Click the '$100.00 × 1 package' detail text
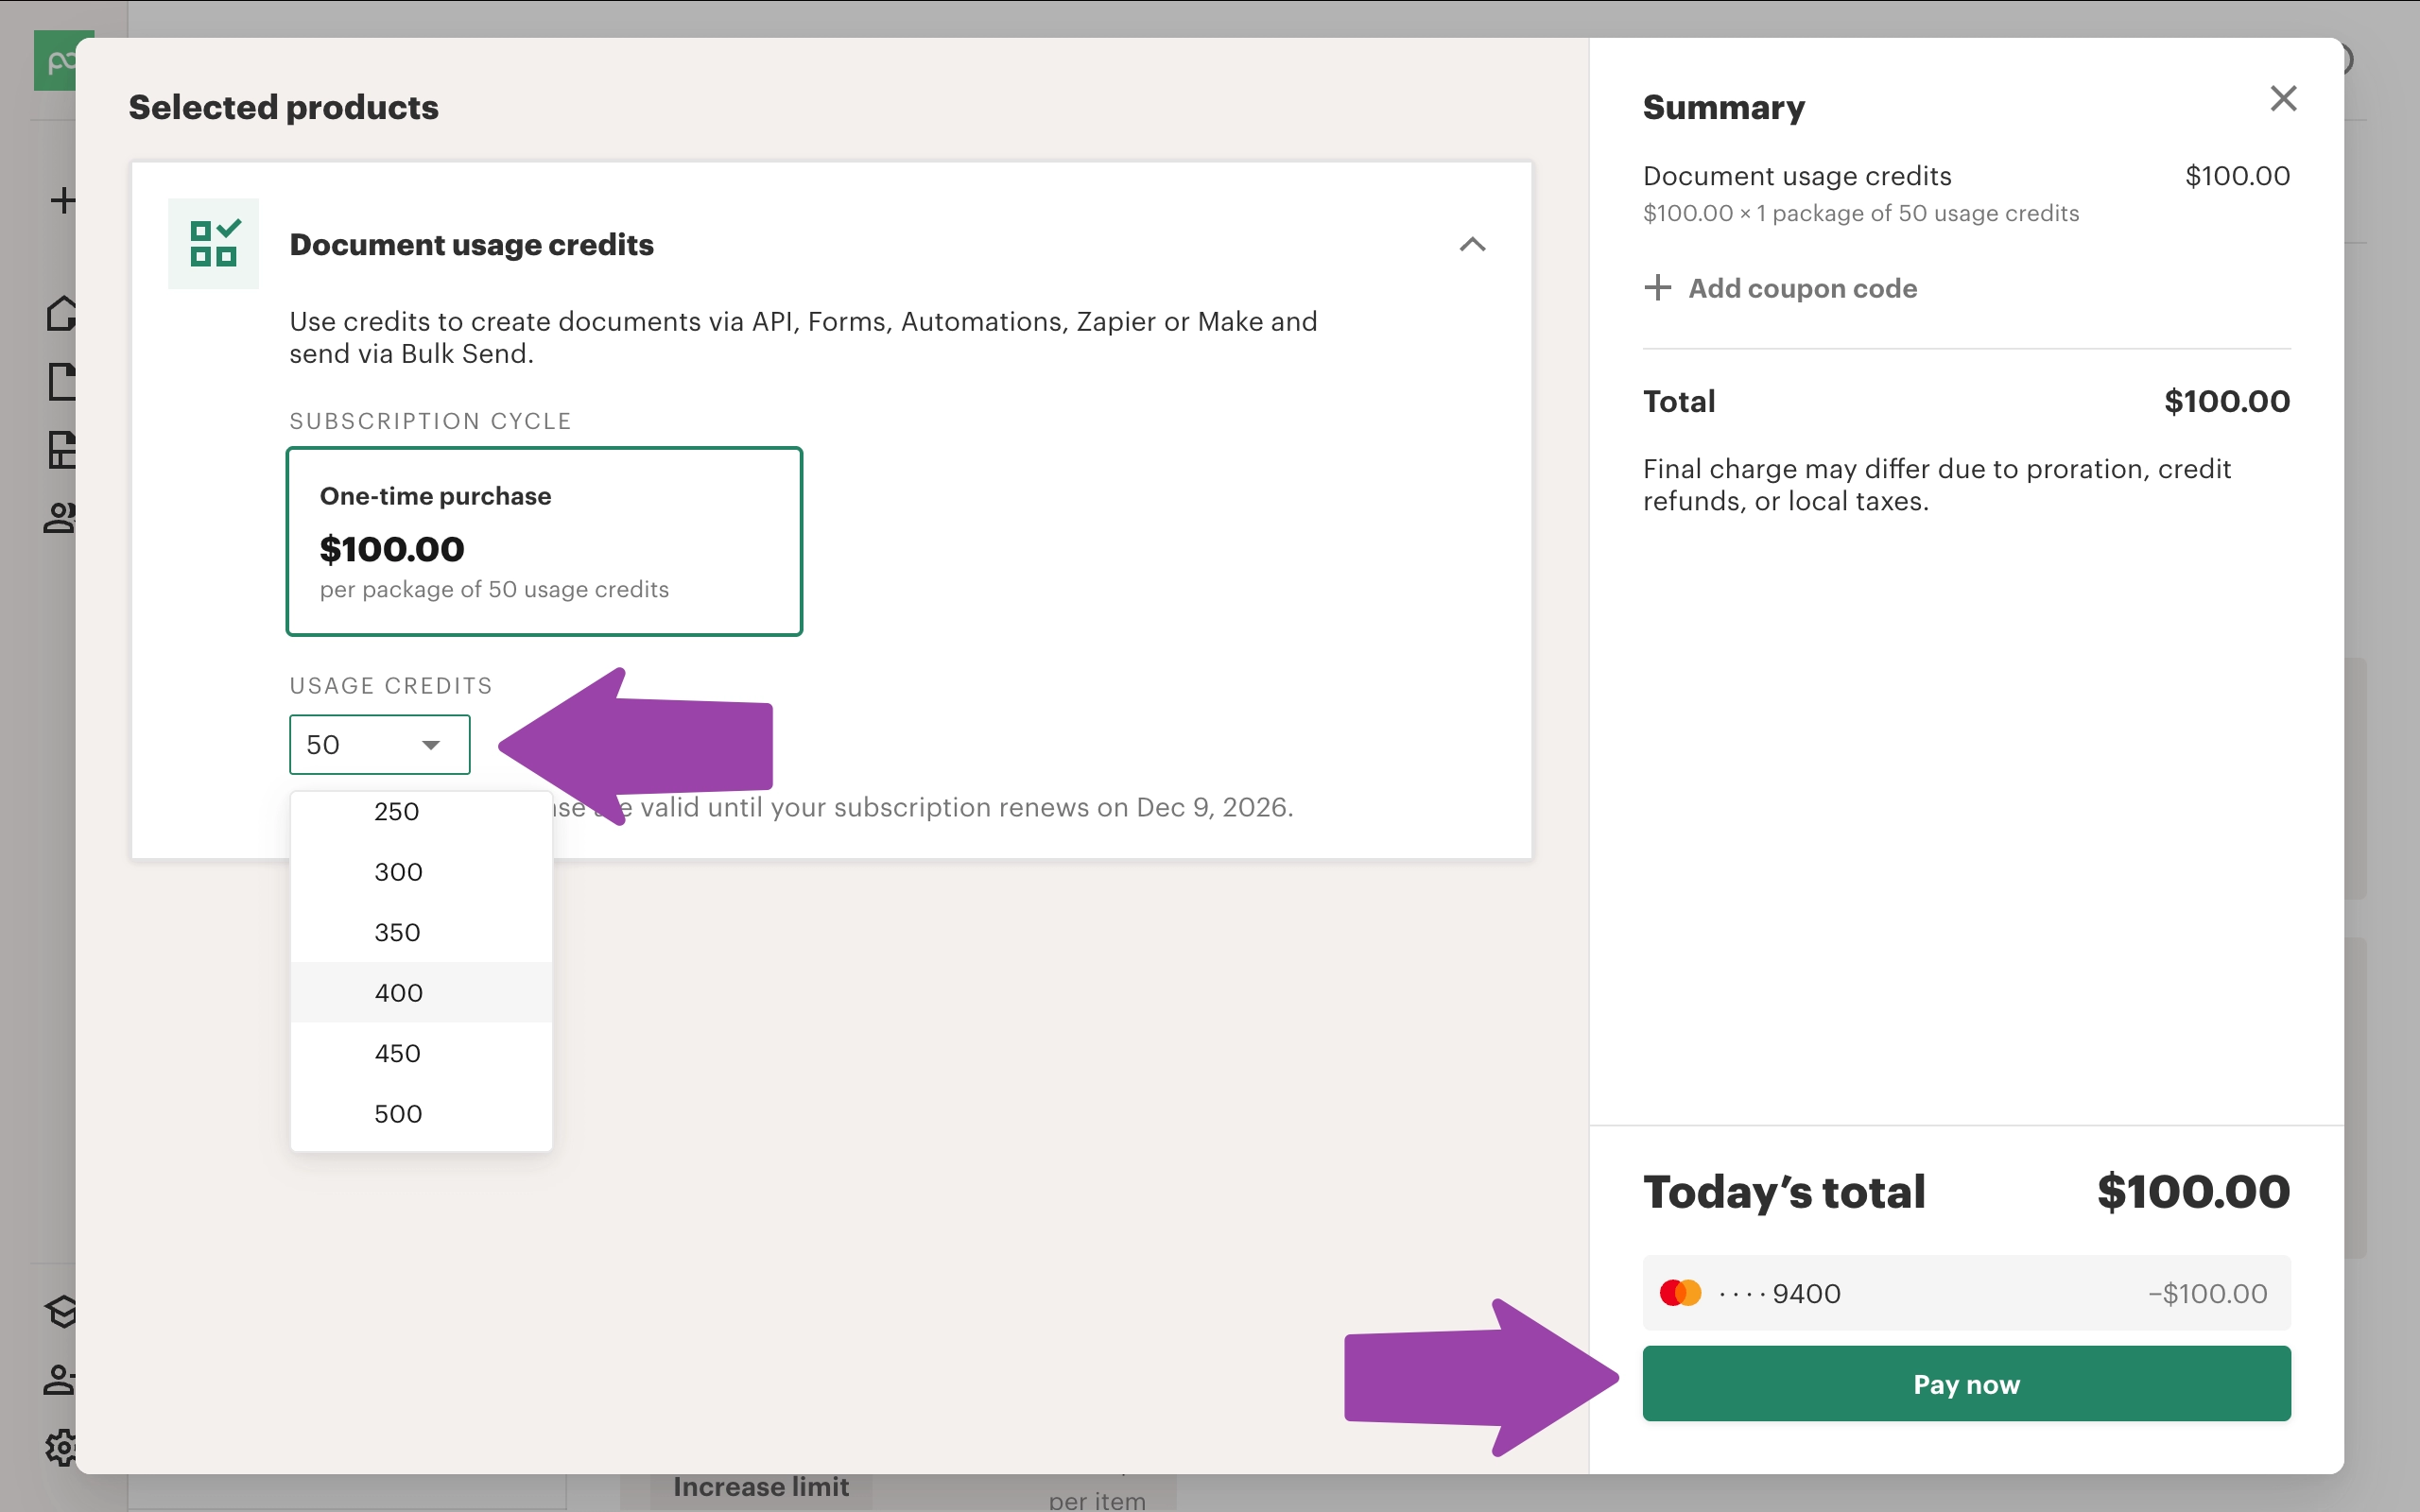 point(1861,213)
